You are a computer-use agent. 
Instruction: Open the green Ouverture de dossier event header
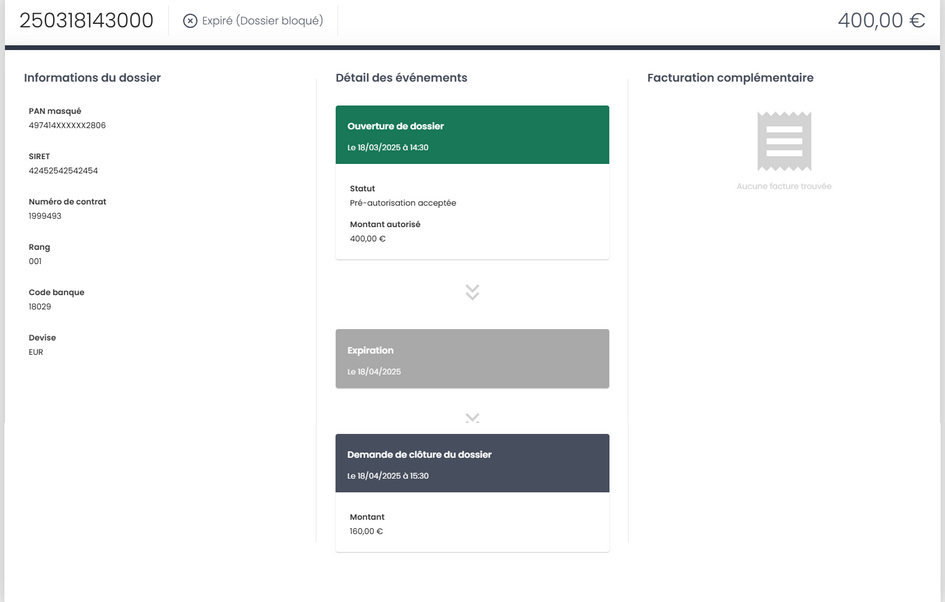[472, 135]
